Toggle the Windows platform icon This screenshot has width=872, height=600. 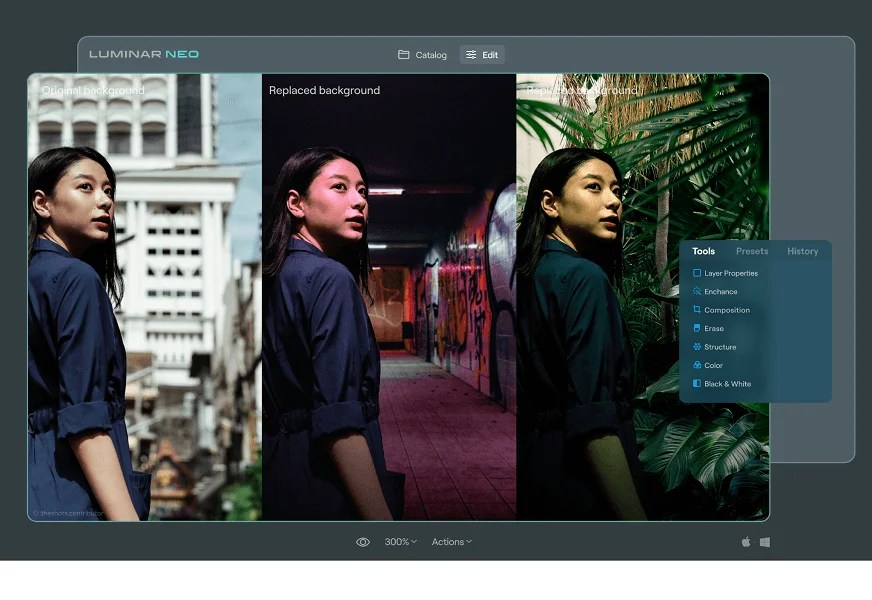(764, 541)
